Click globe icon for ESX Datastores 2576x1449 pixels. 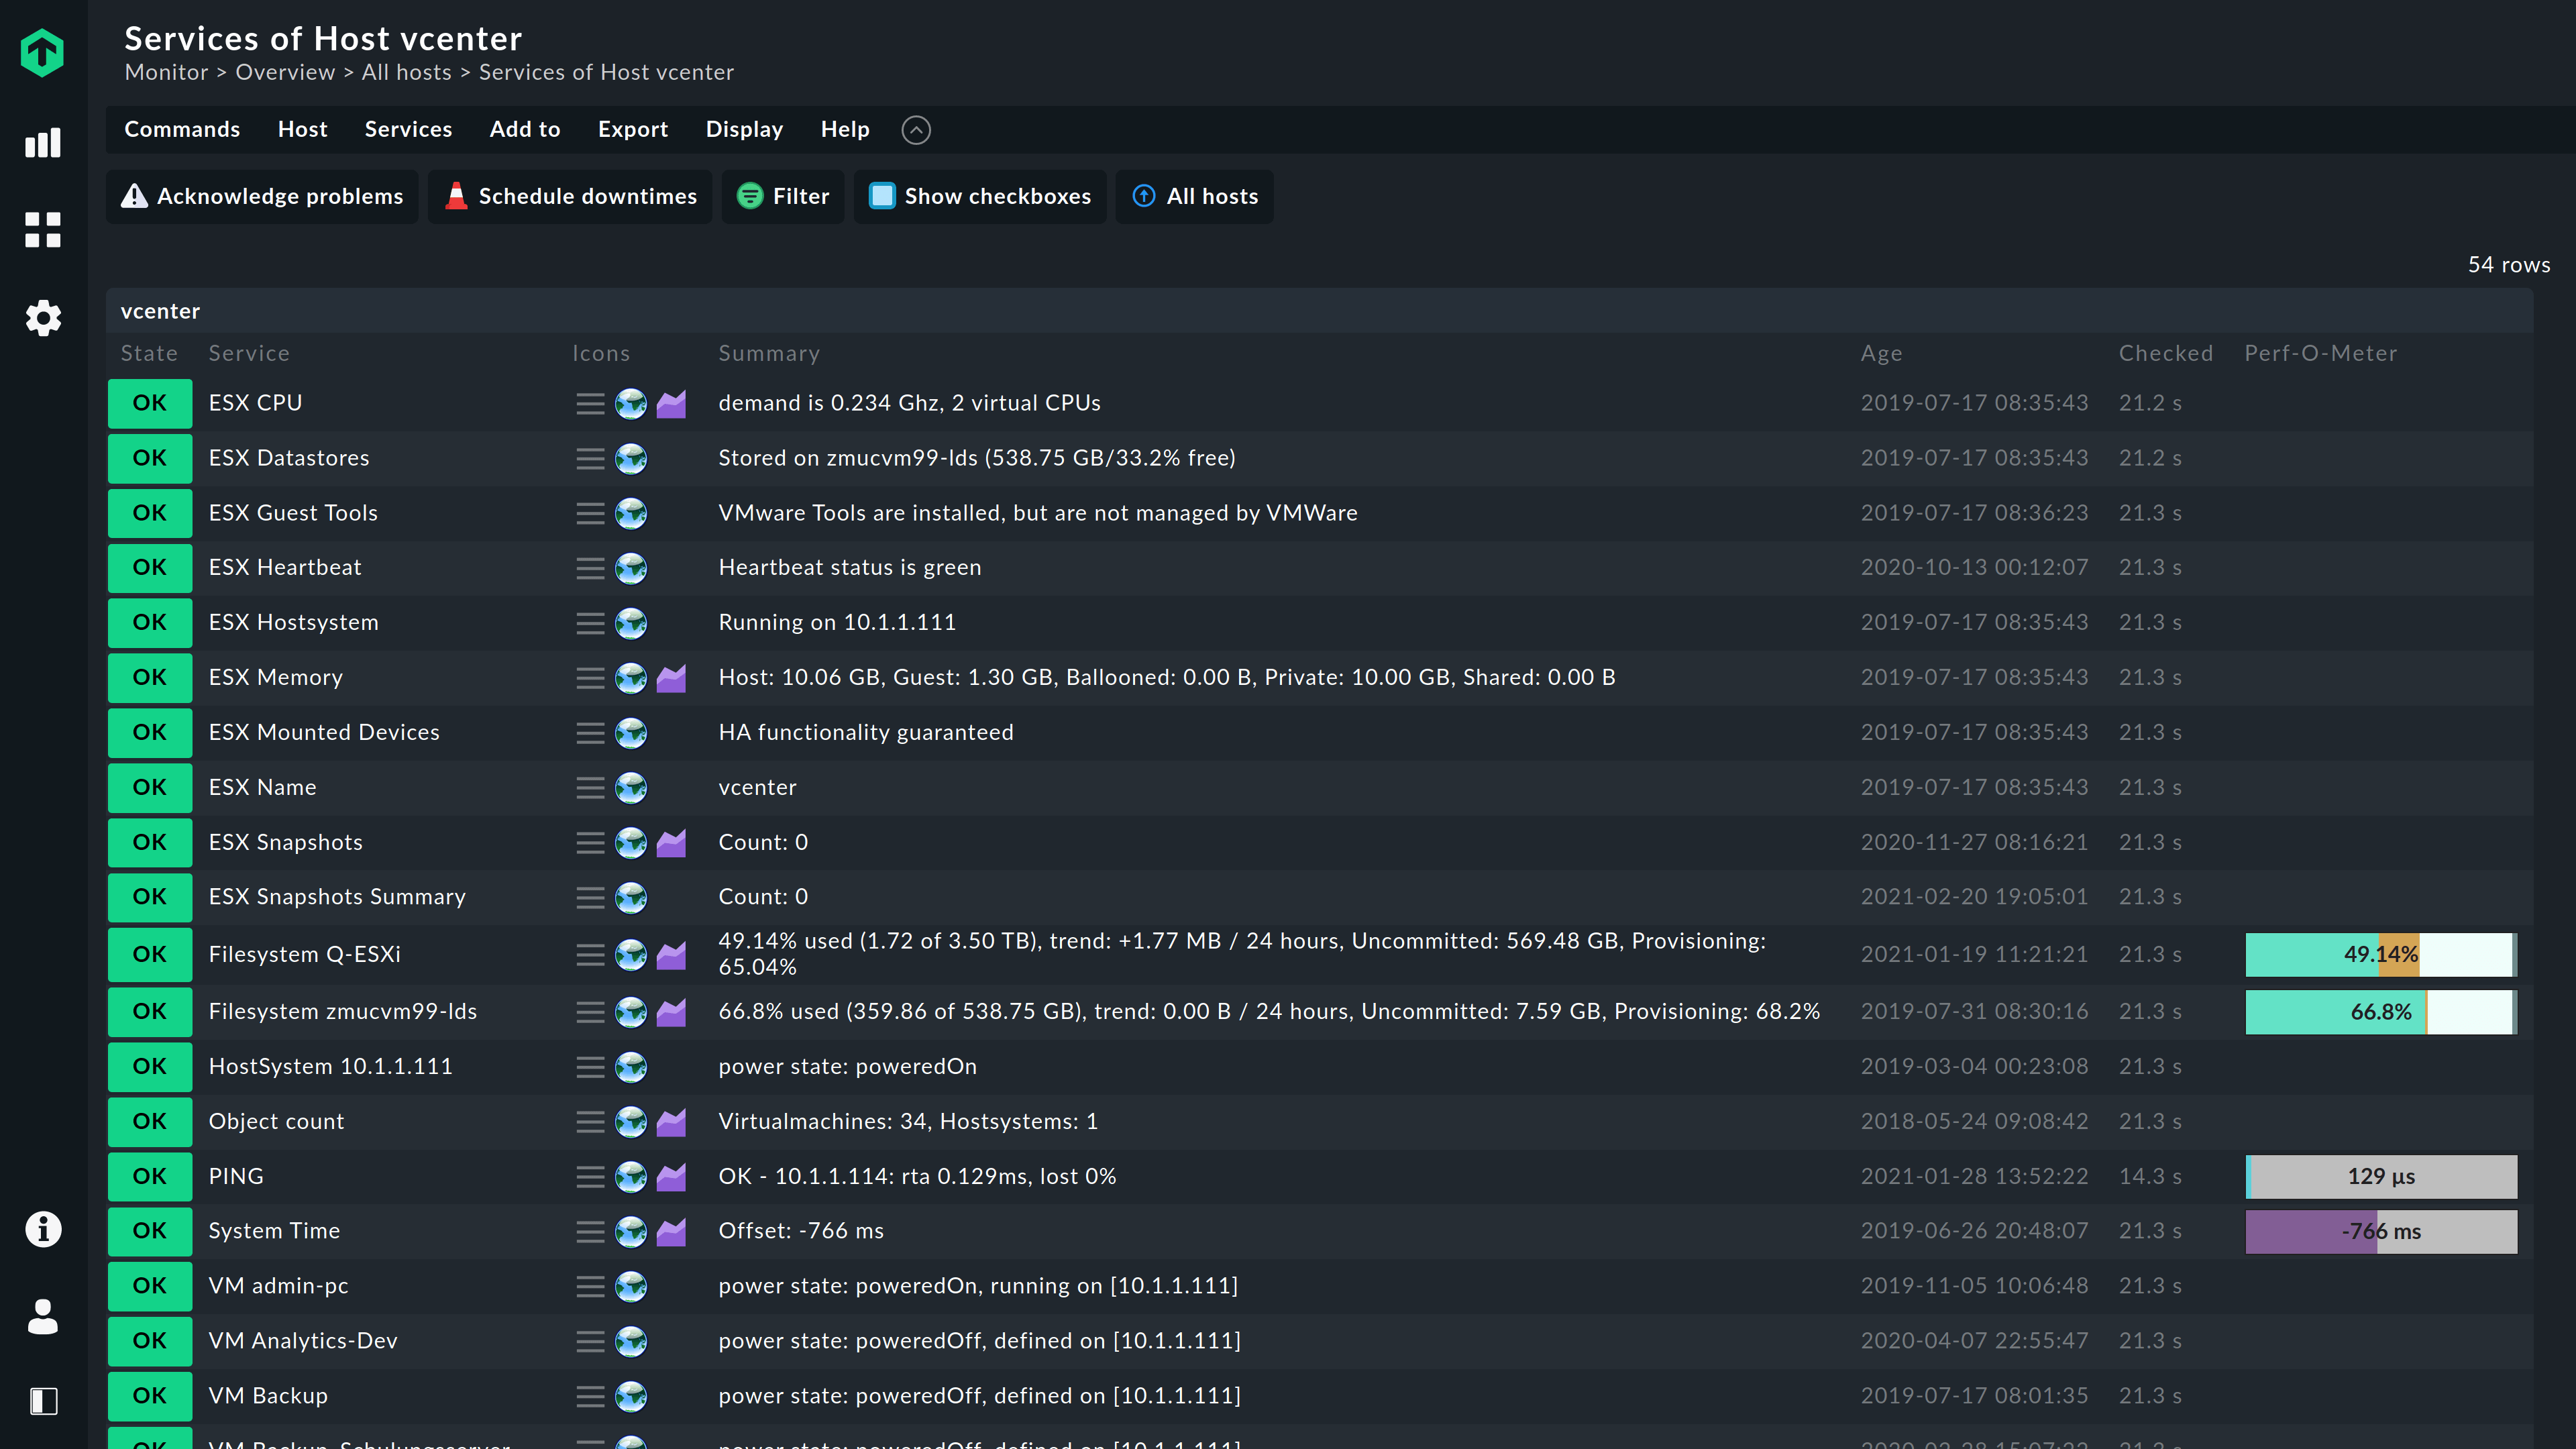[631, 459]
